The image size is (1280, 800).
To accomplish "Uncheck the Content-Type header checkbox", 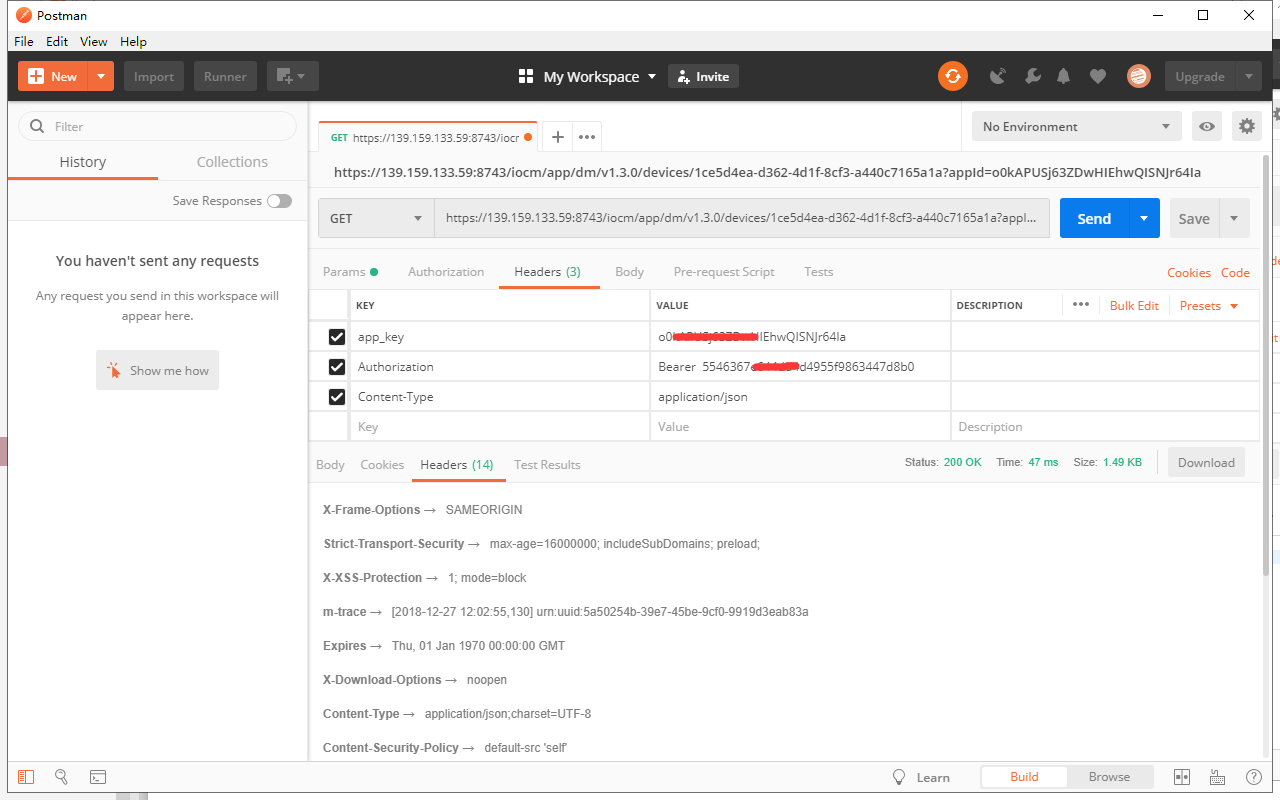I will tap(337, 397).
